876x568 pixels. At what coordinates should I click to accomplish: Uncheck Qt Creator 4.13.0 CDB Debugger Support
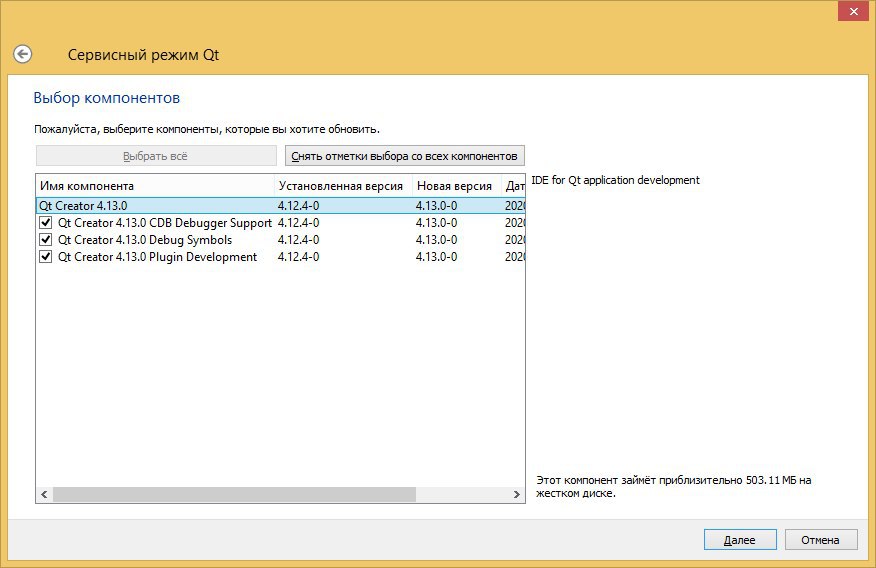point(46,223)
